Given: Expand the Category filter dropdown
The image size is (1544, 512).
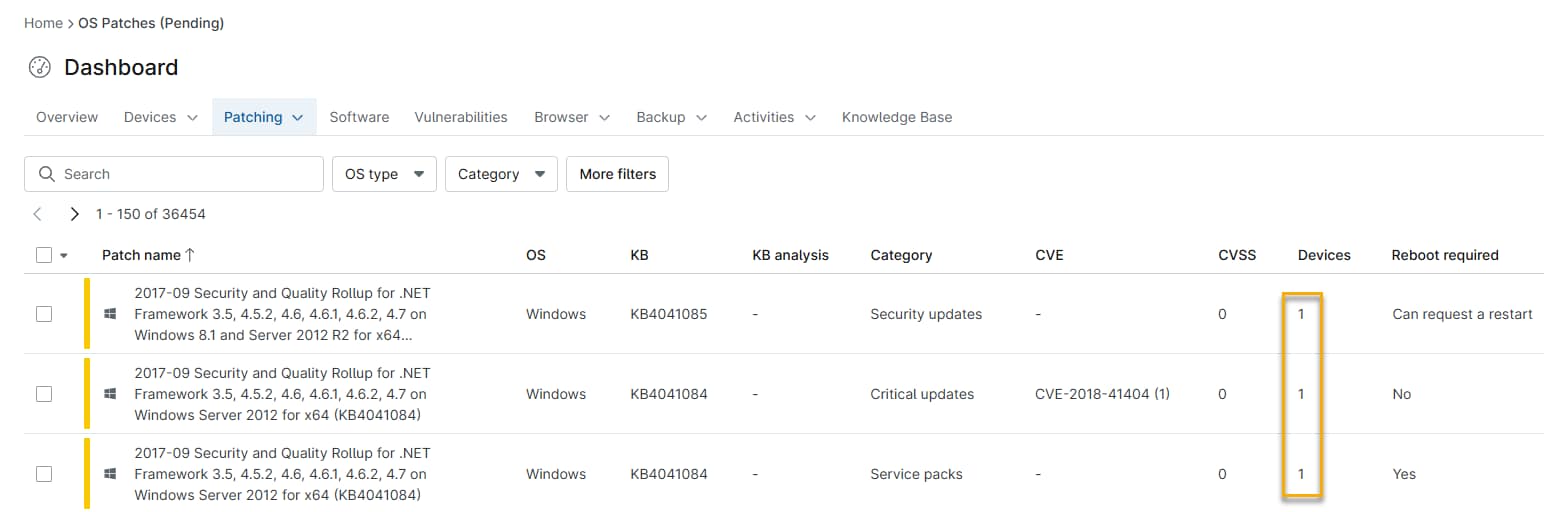Looking at the screenshot, I should point(500,174).
